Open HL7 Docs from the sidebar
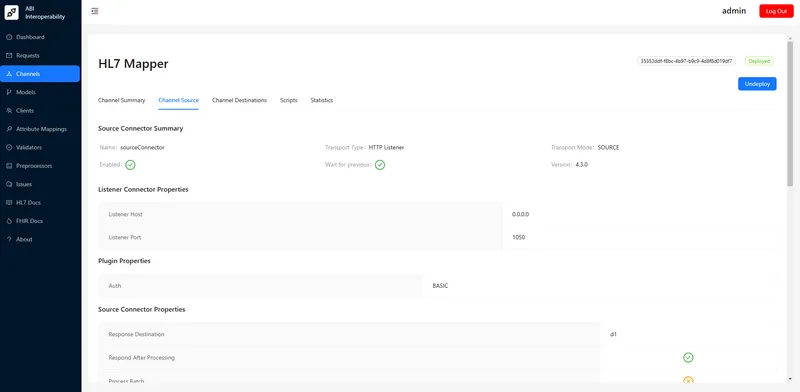The width and height of the screenshot is (800, 392). click(x=40, y=203)
